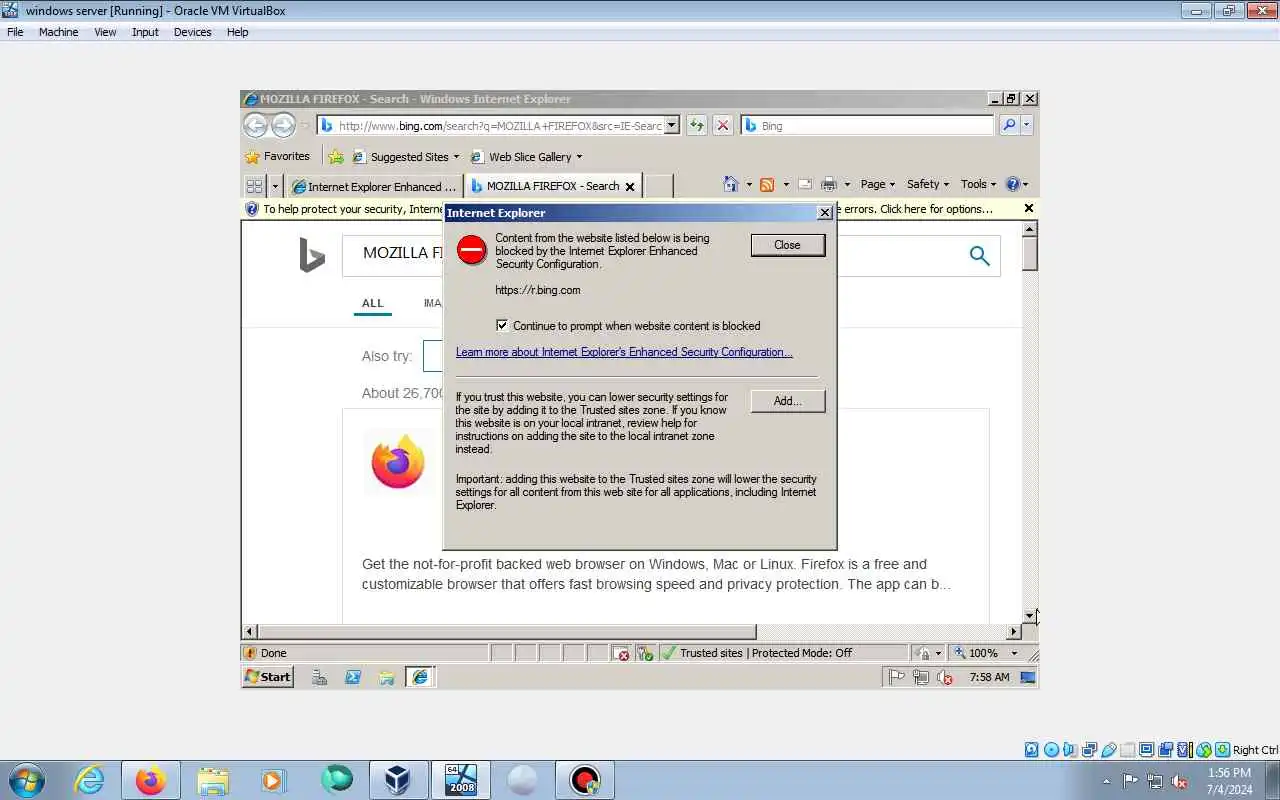The height and width of the screenshot is (800, 1280).
Task: Click Close button in the dialog
Action: pos(787,245)
